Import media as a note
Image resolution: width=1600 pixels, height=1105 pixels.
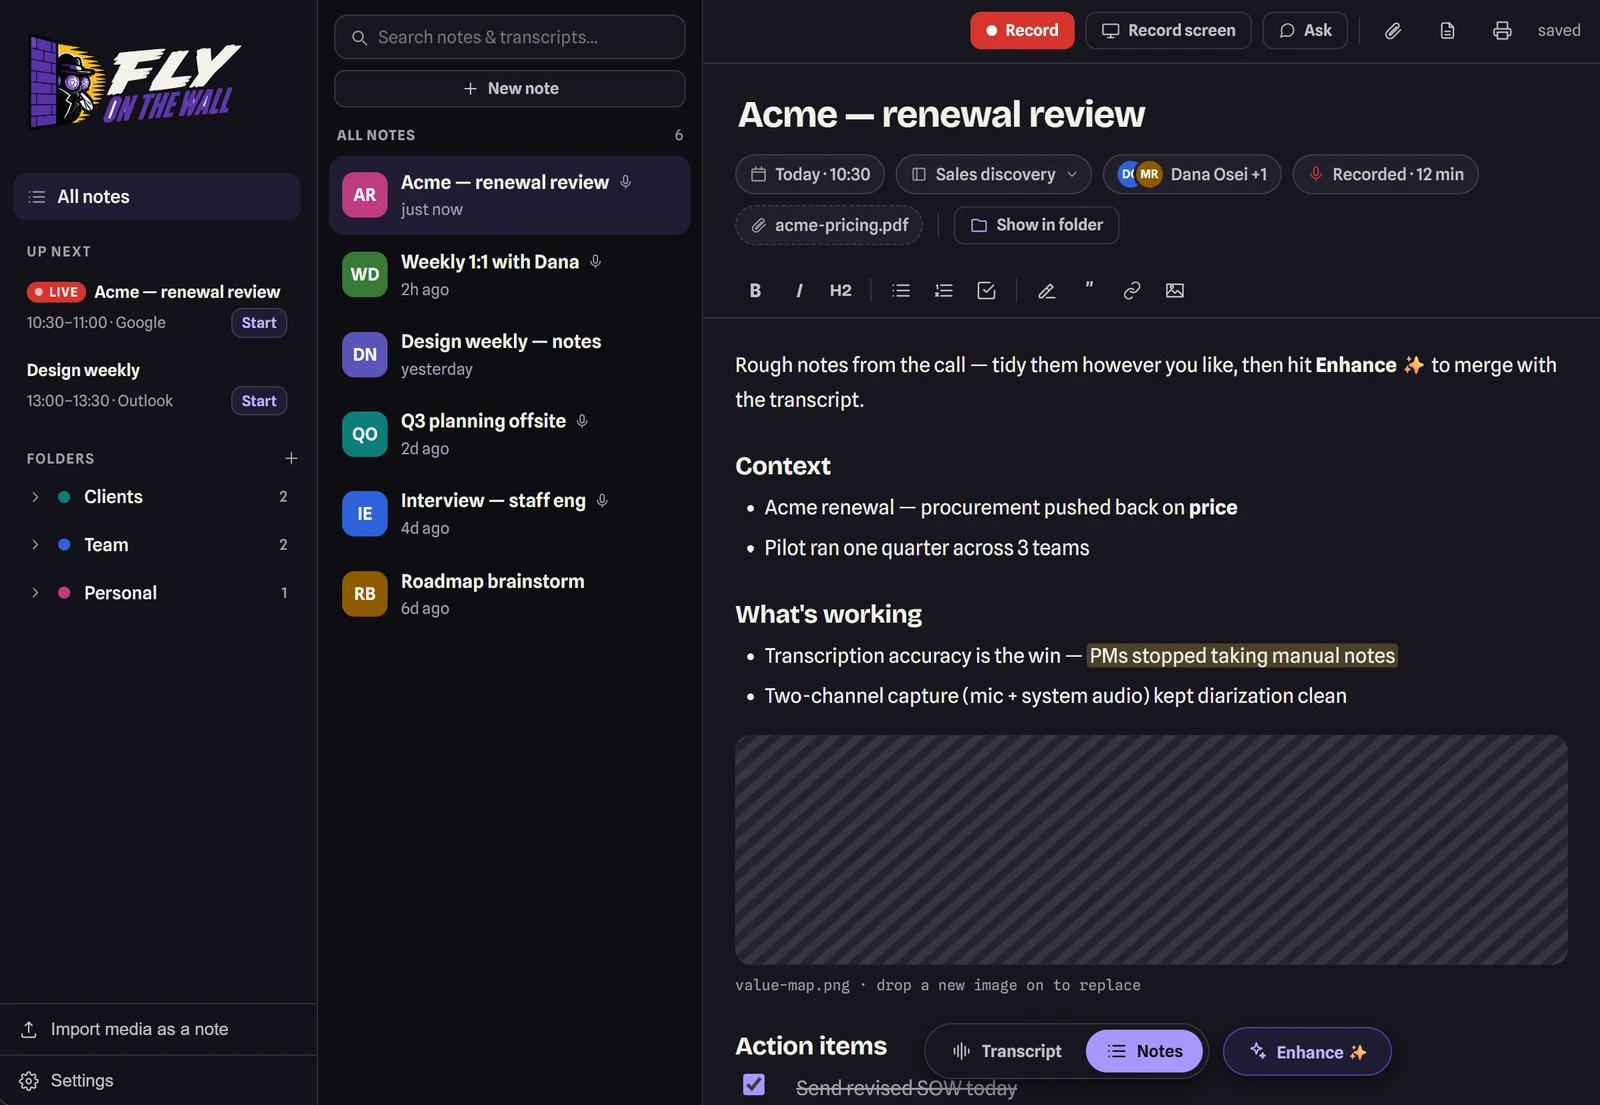click(x=158, y=1029)
